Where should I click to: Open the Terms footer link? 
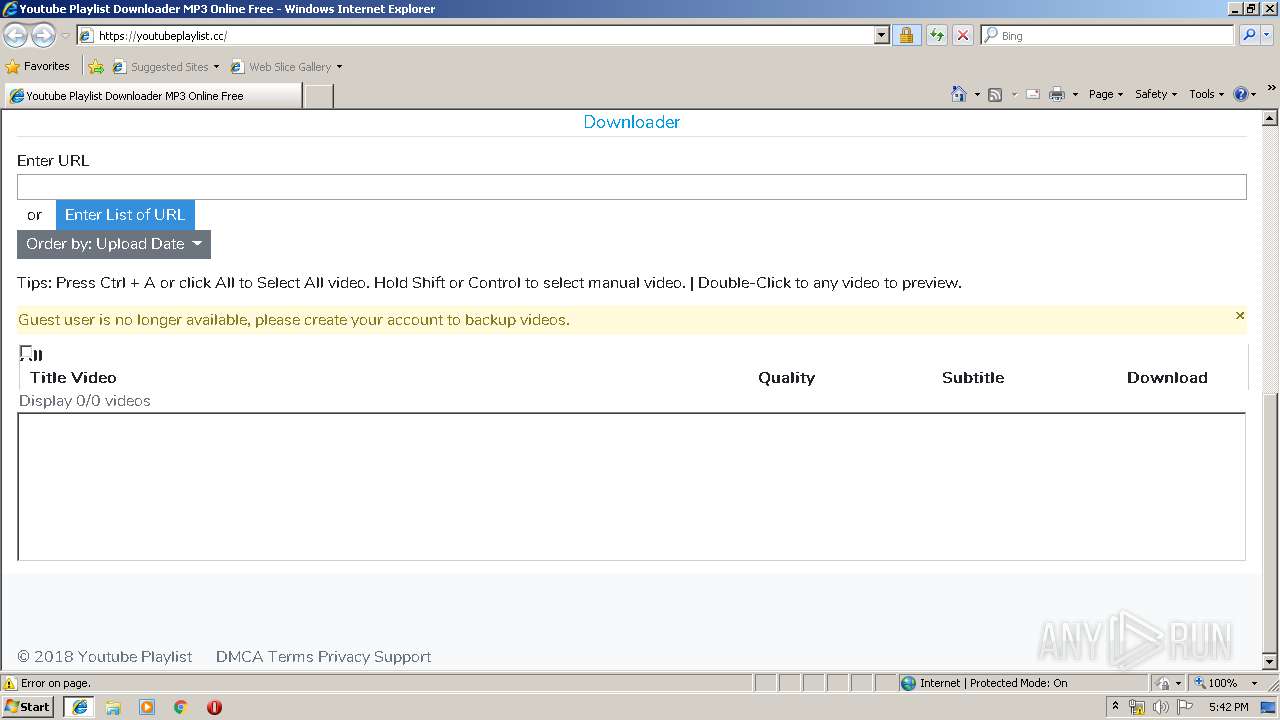(291, 657)
